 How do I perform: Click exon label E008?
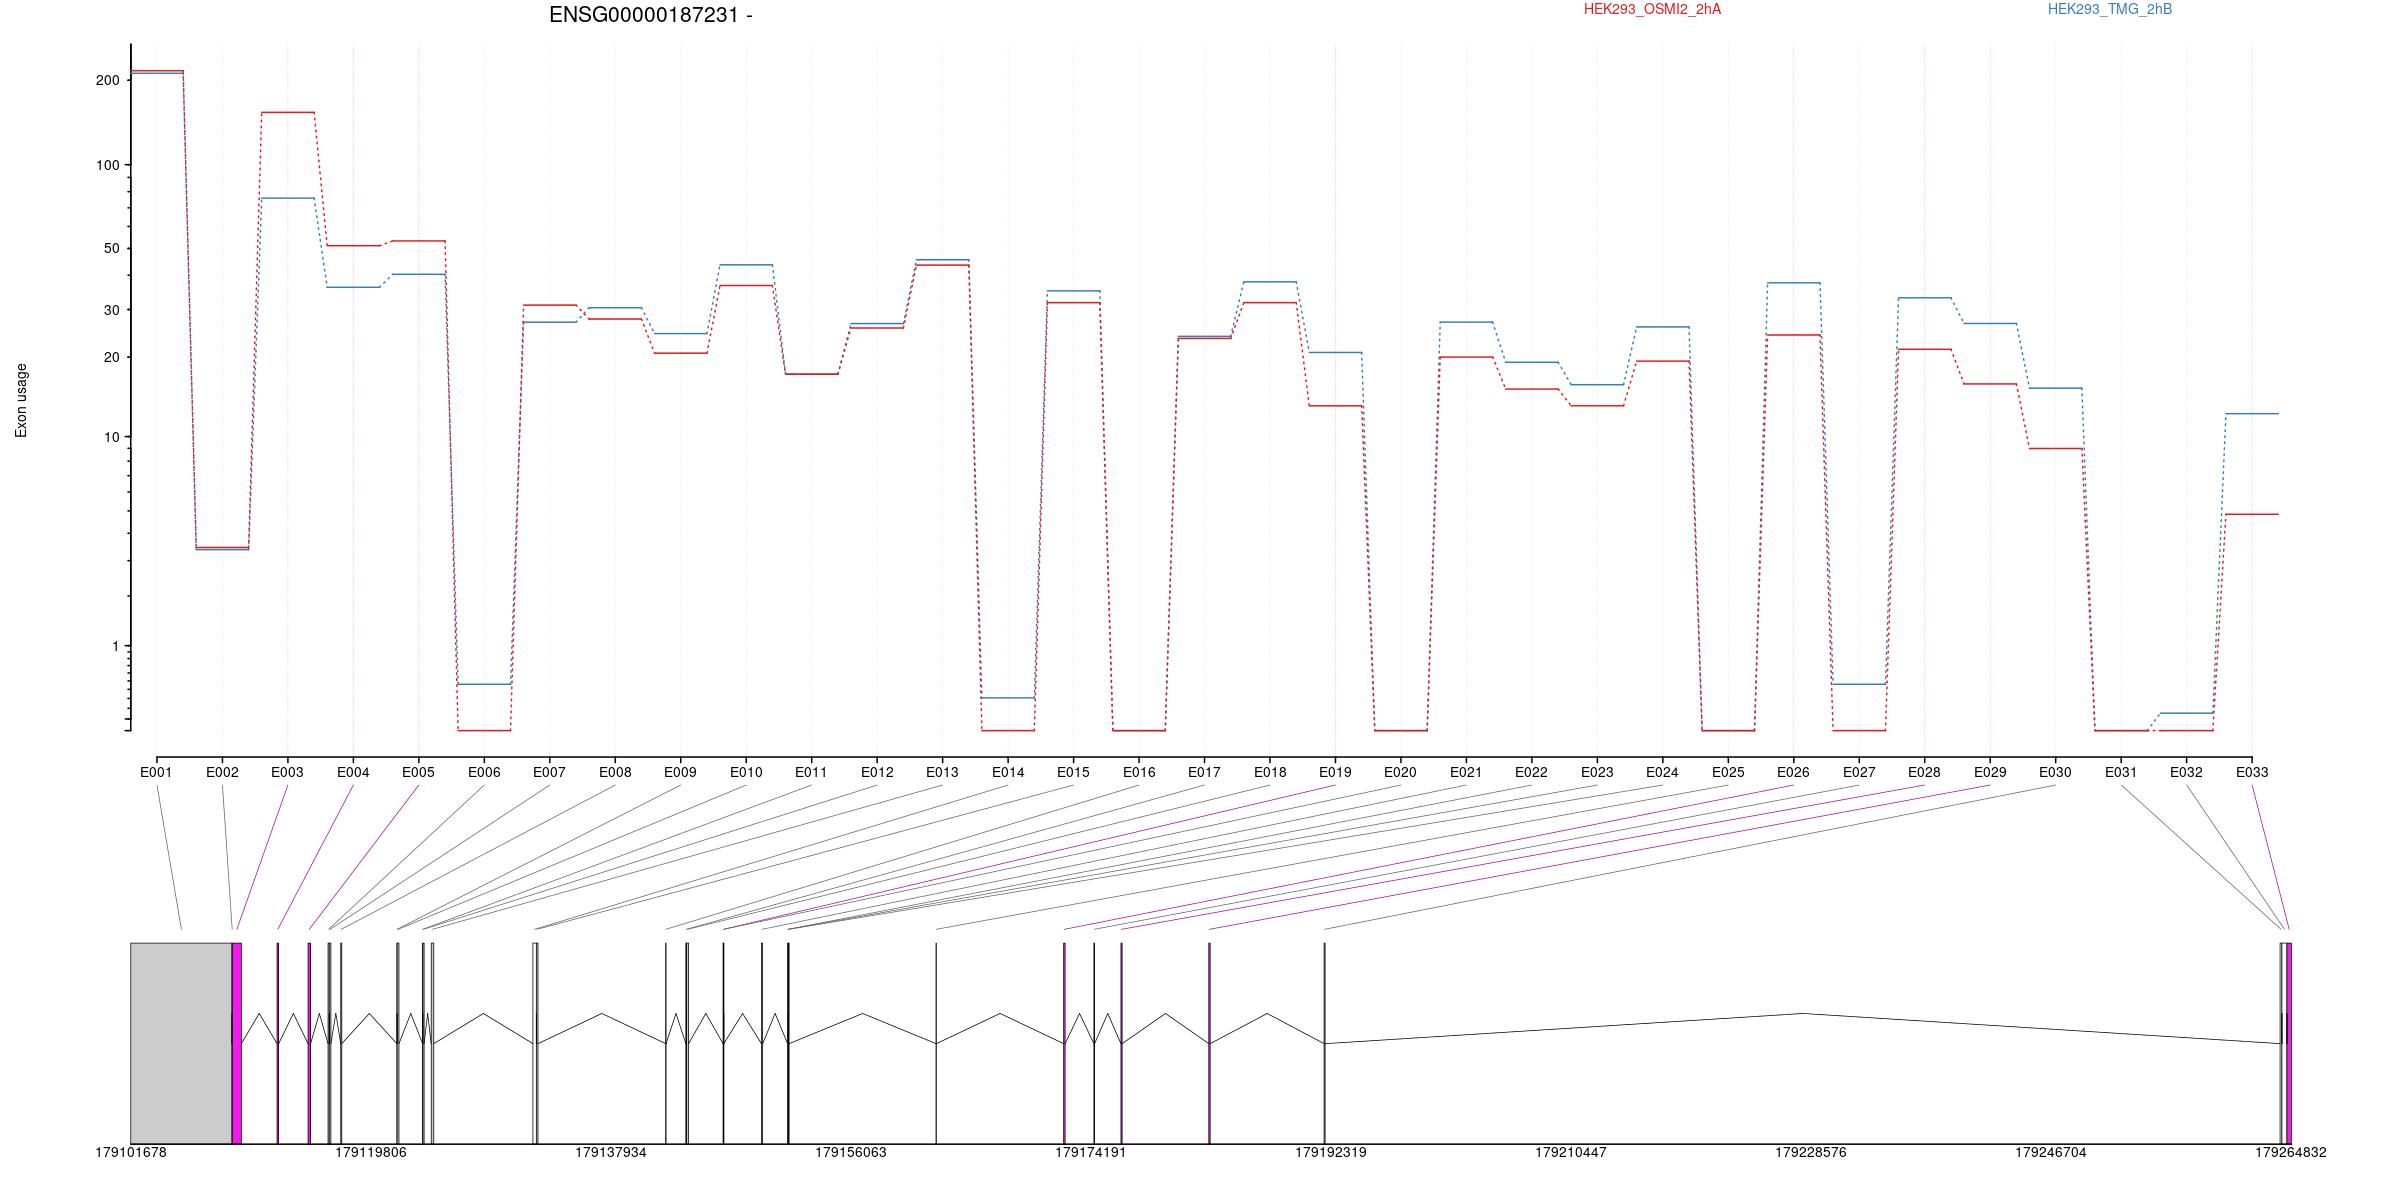tap(615, 772)
